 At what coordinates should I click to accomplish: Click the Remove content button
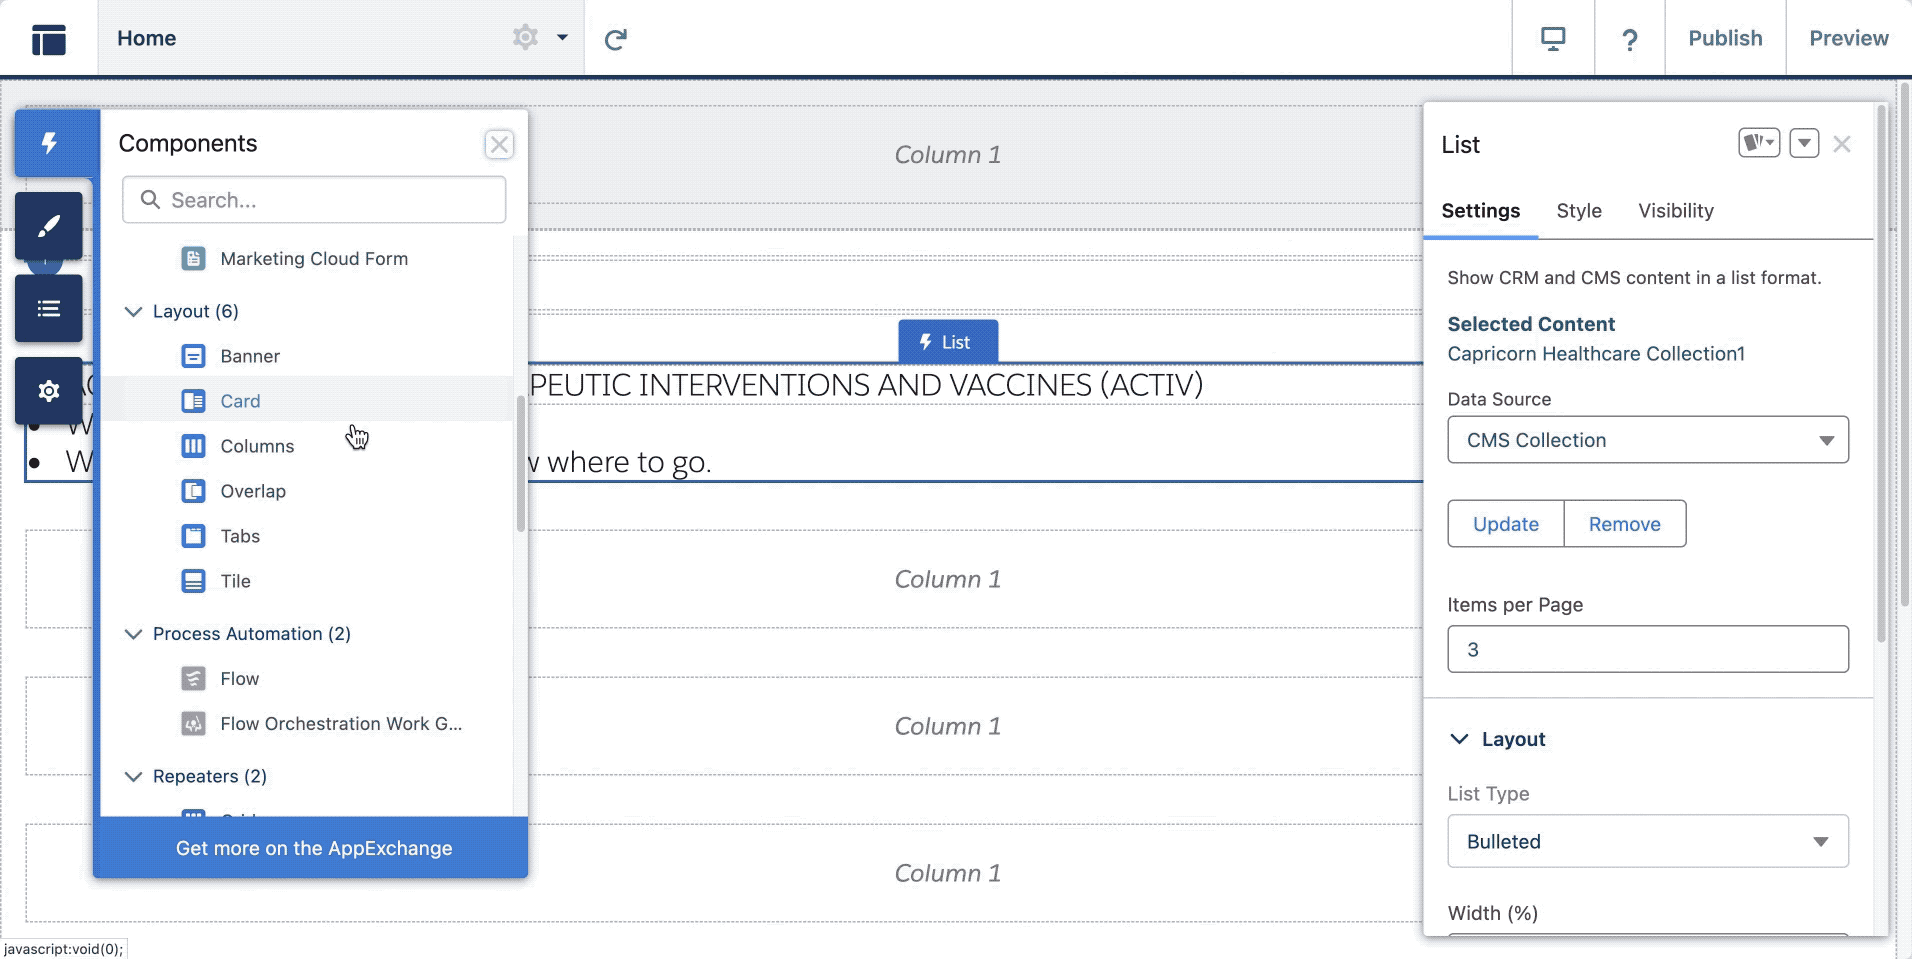tap(1625, 524)
